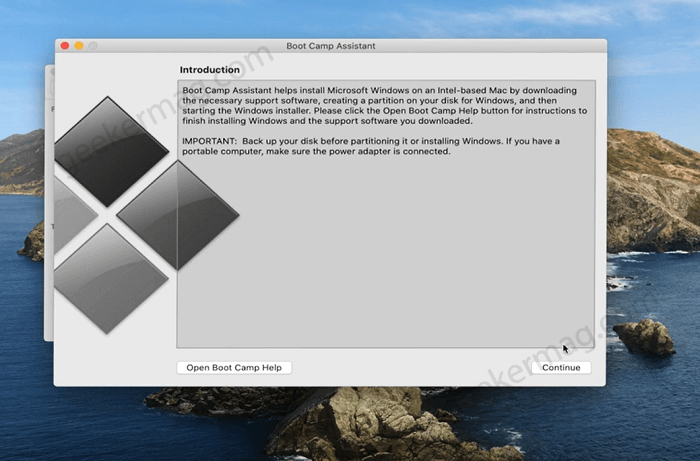Click the intro paragraph starting 'Boot Camp Assistant helps'
Viewport: 700px width, 461px height.
(384, 105)
